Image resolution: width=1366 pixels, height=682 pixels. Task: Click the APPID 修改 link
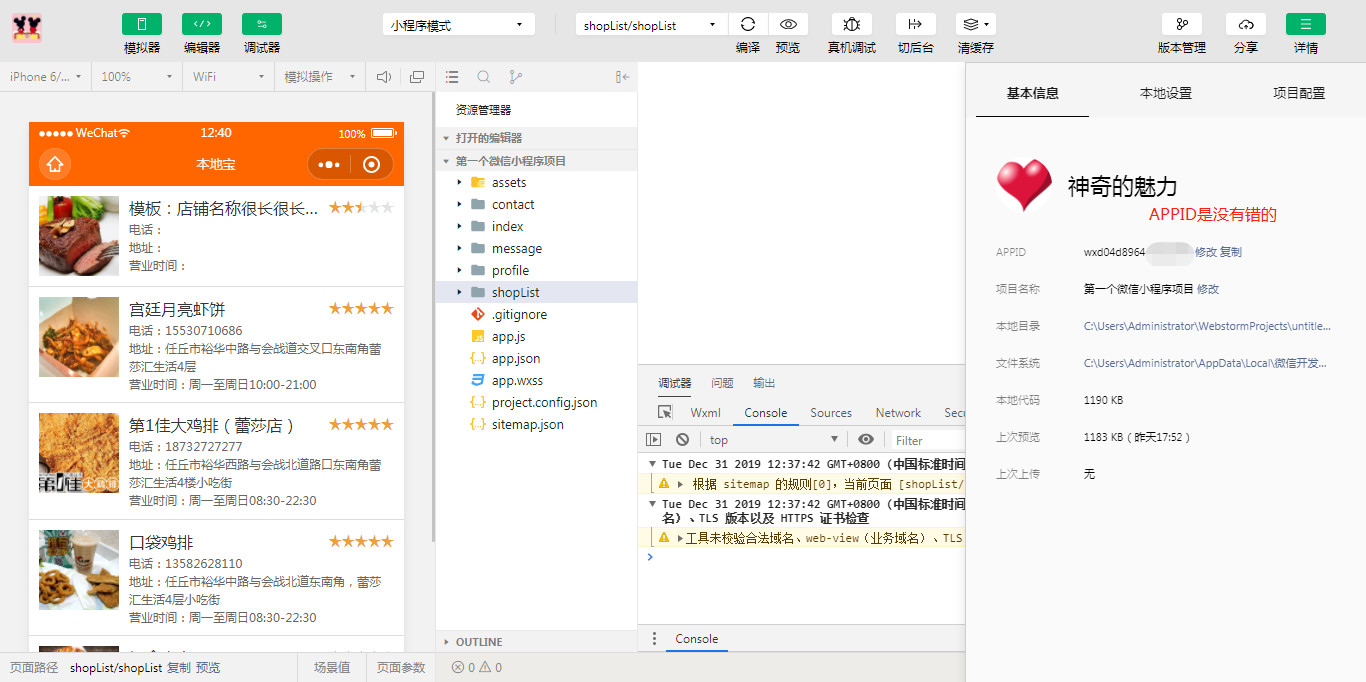(x=1206, y=252)
